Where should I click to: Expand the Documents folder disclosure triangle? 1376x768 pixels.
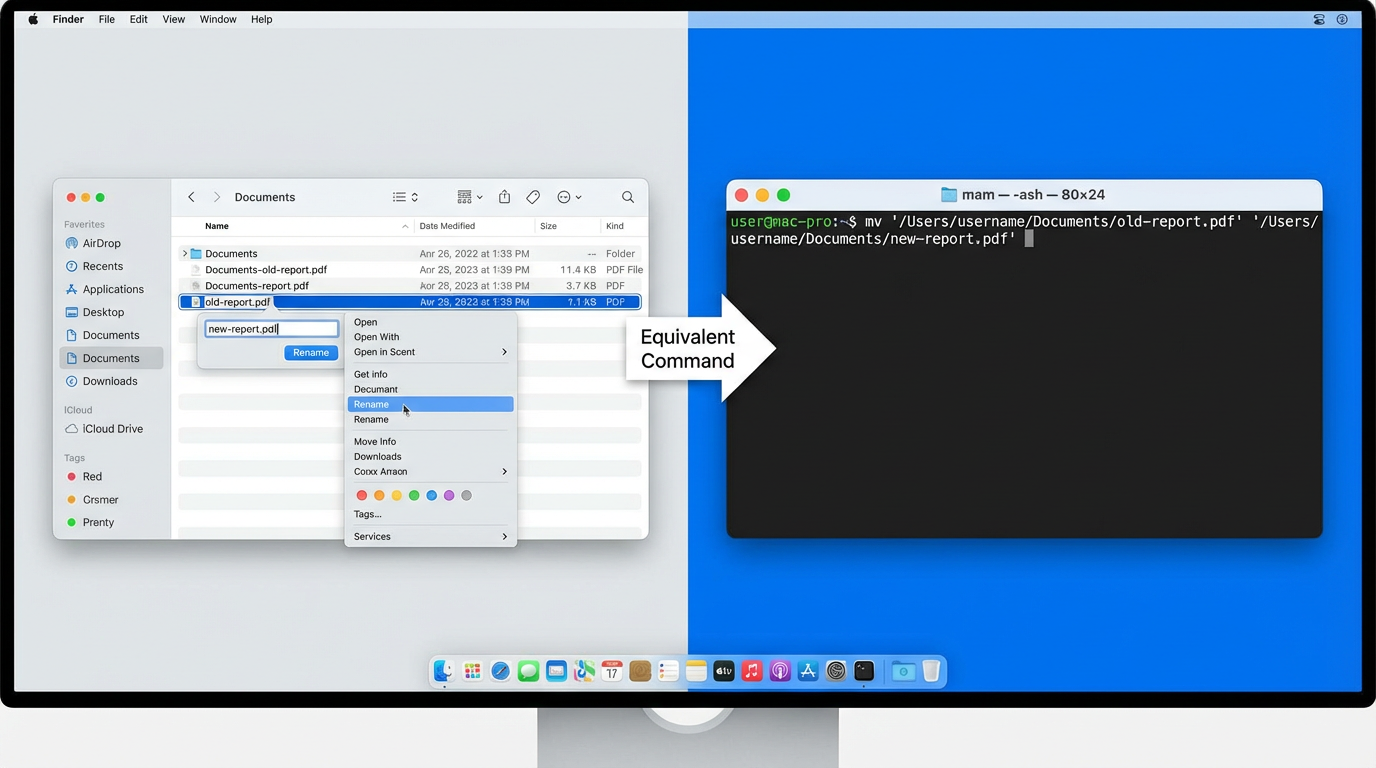tap(184, 253)
